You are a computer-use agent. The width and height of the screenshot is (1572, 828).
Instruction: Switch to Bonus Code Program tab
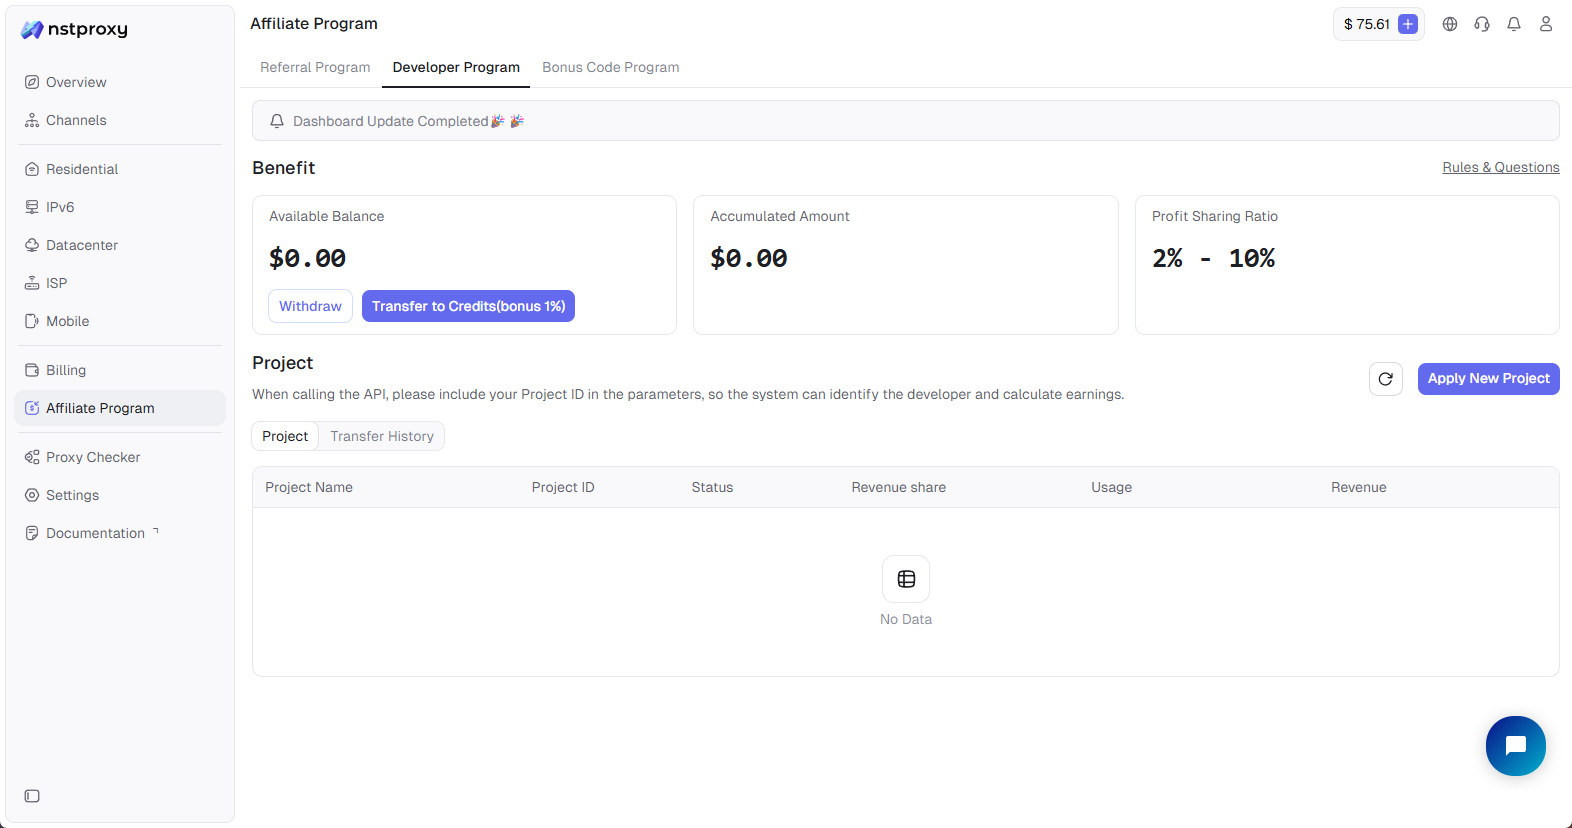[610, 67]
